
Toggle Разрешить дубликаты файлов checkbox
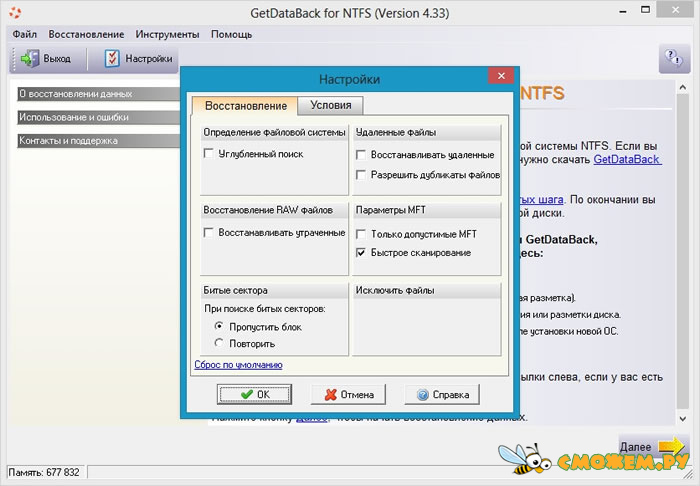pyautogui.click(x=361, y=174)
